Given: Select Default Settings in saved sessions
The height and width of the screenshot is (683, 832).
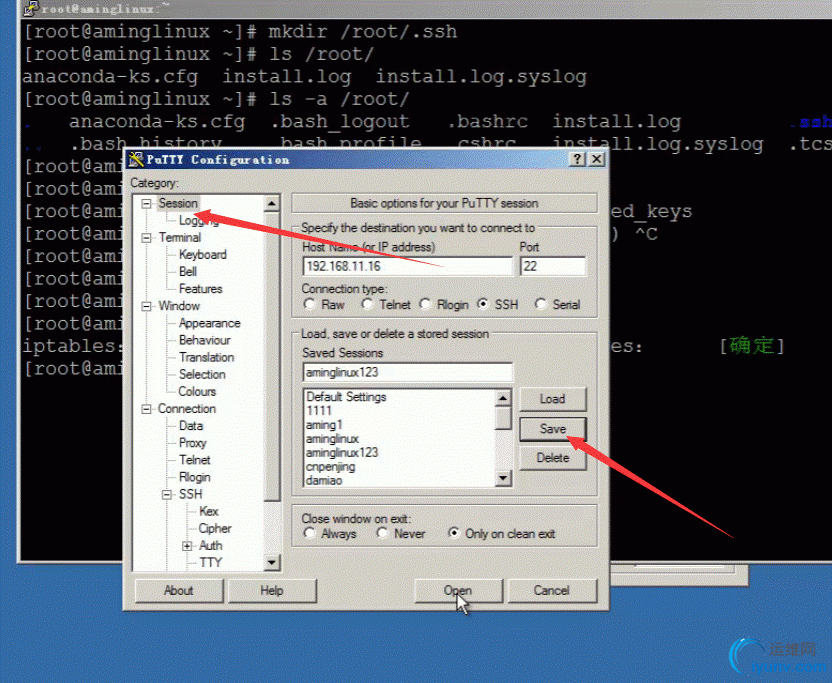Looking at the screenshot, I should 346,397.
